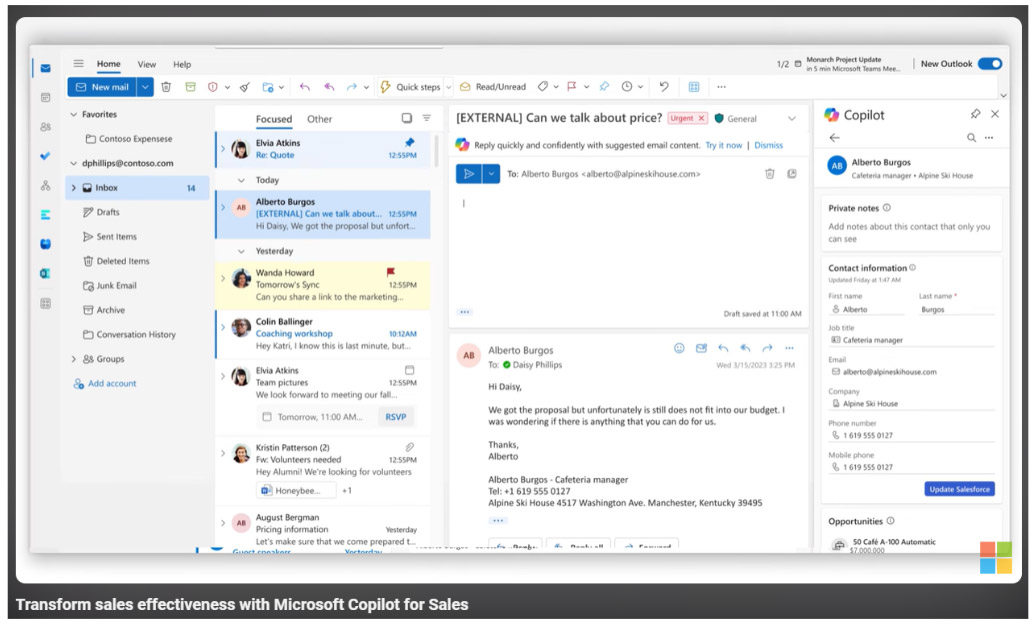Image resolution: width=1036 pixels, height=625 pixels.
Task: Click the Update Salesforce button
Action: pos(959,489)
